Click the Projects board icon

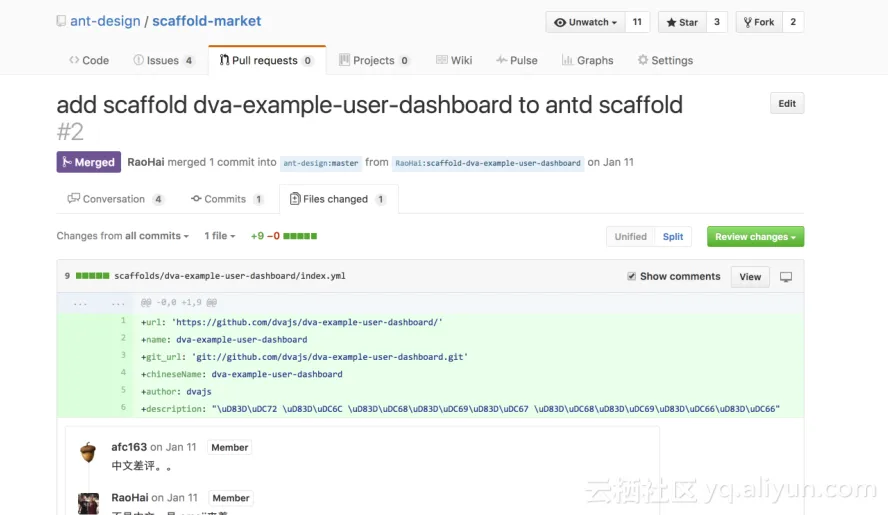click(344, 59)
